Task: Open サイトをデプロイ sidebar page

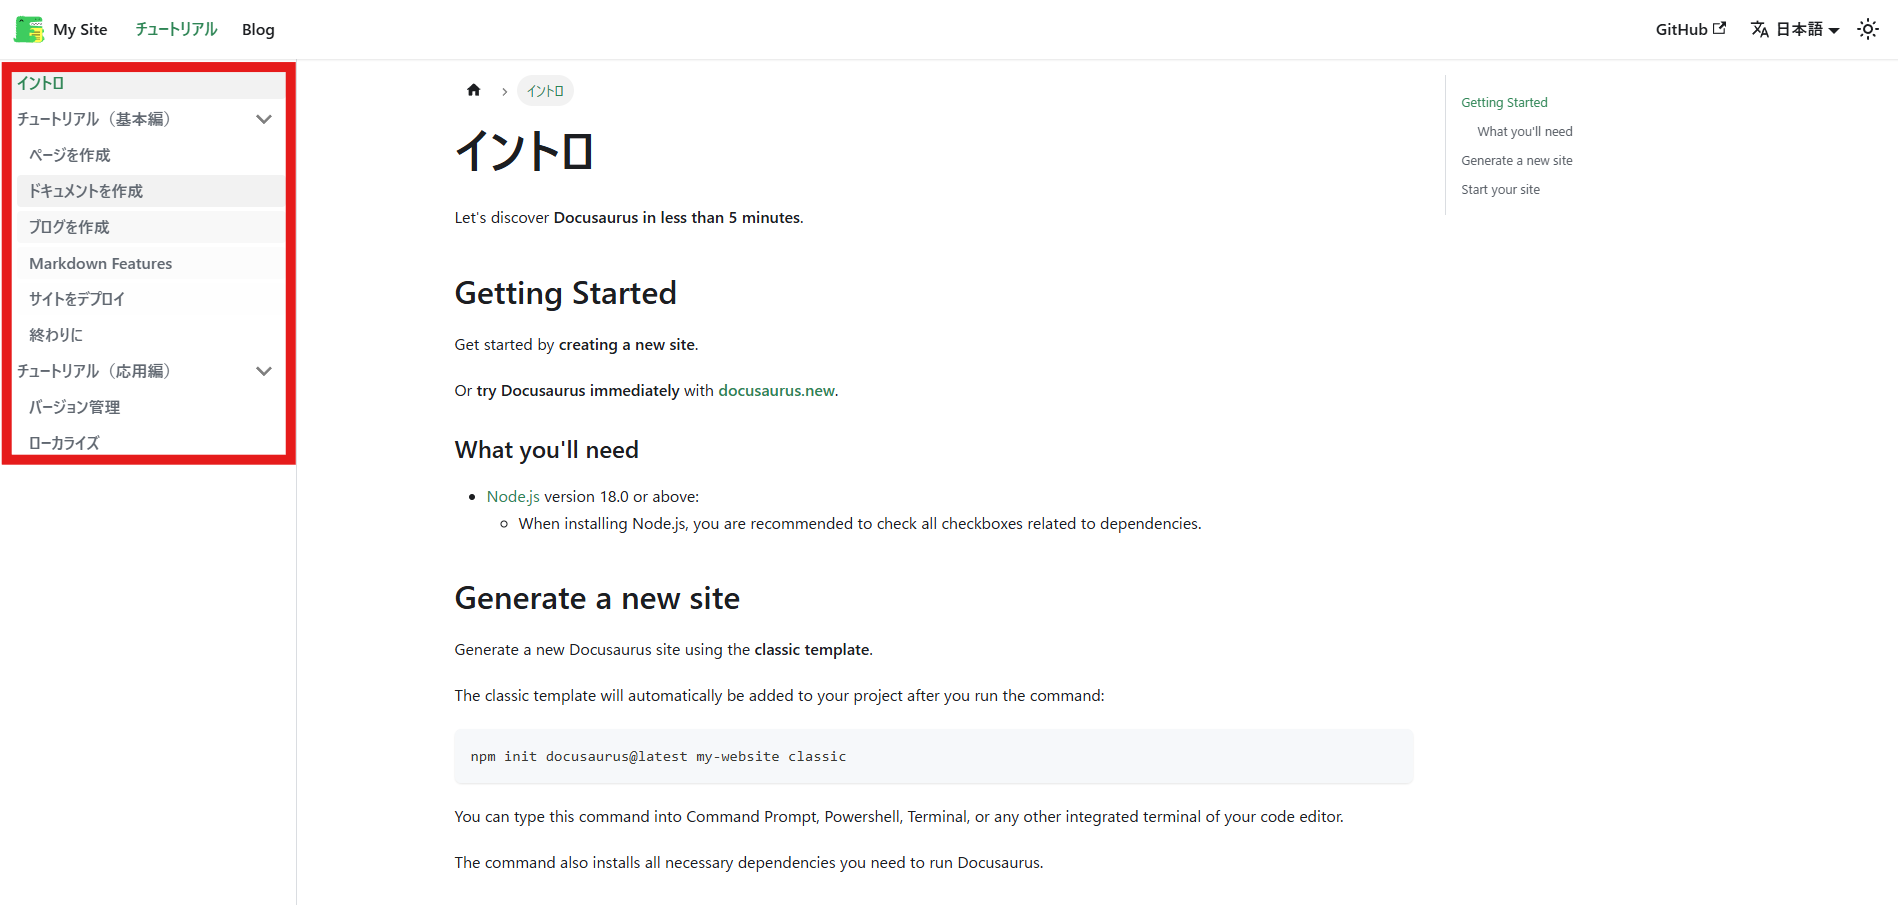Action: [x=152, y=299]
